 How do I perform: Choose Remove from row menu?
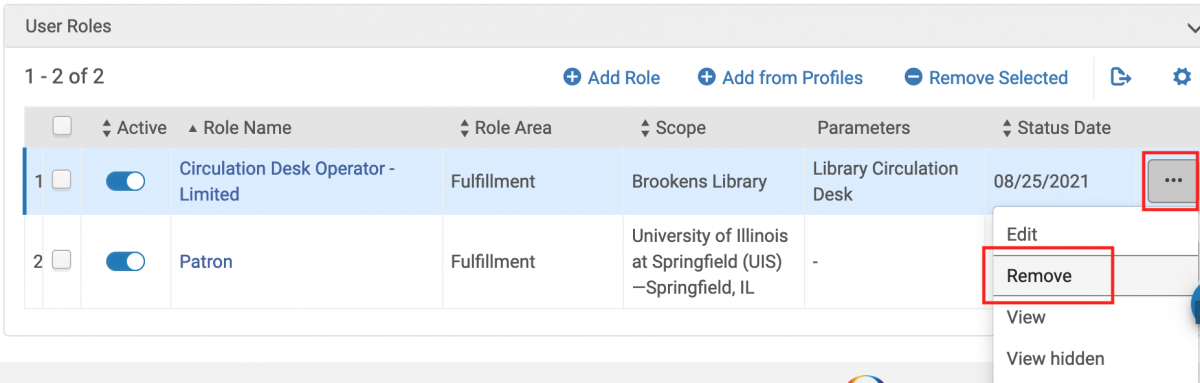[x=1039, y=276]
